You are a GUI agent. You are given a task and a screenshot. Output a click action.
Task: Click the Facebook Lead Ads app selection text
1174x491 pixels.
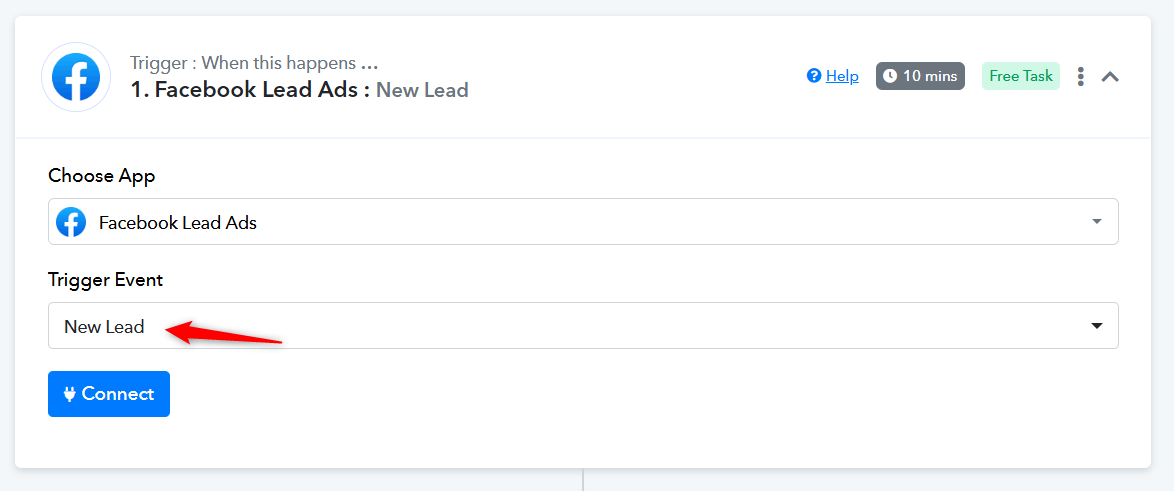pos(178,223)
